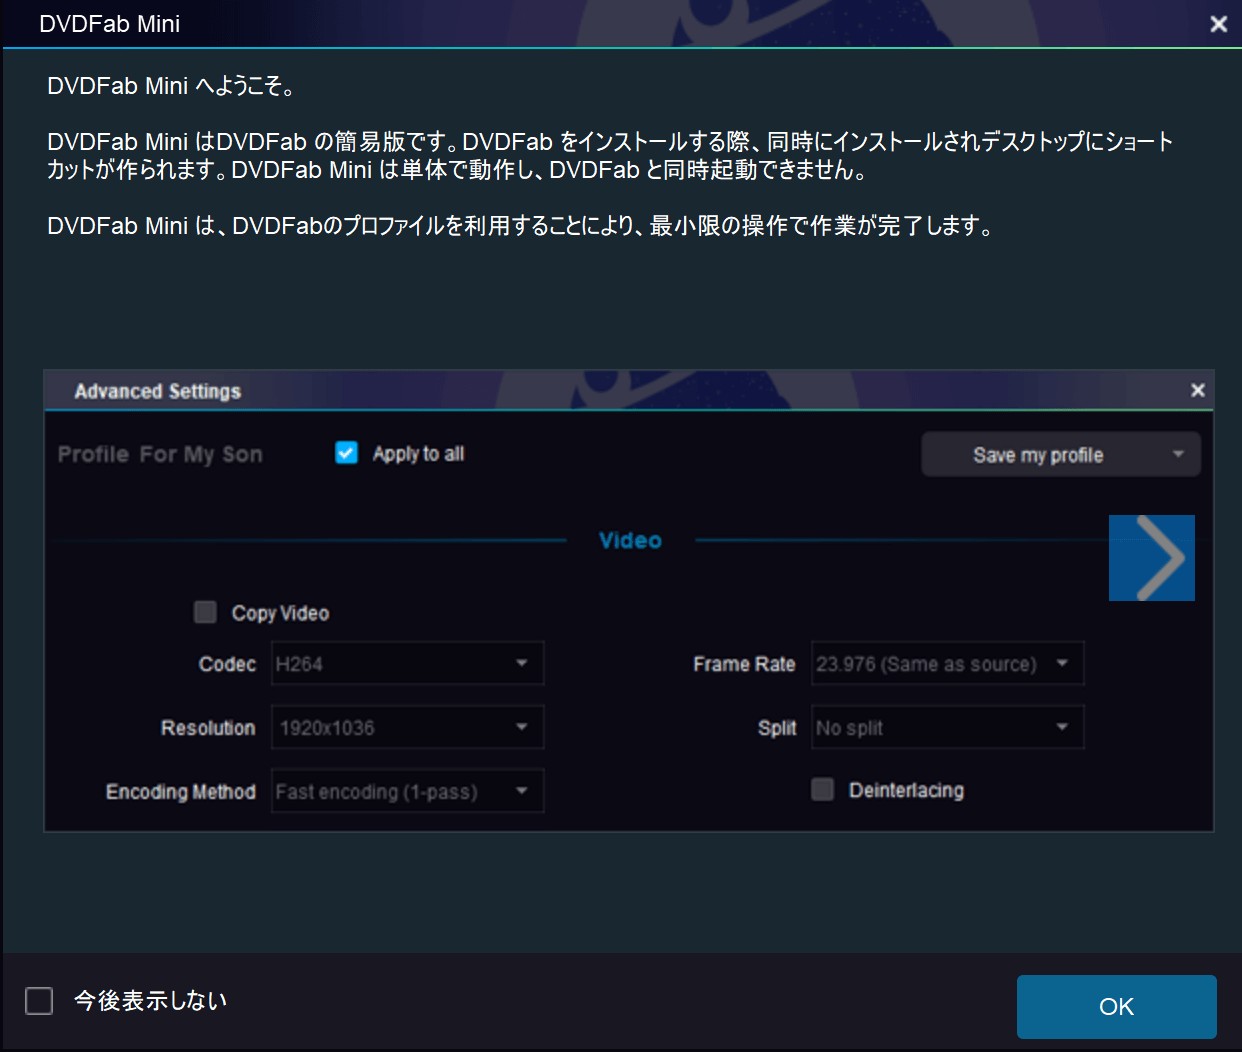Click the Encoding Method label
Viewport: 1242px width, 1052px height.
(181, 792)
